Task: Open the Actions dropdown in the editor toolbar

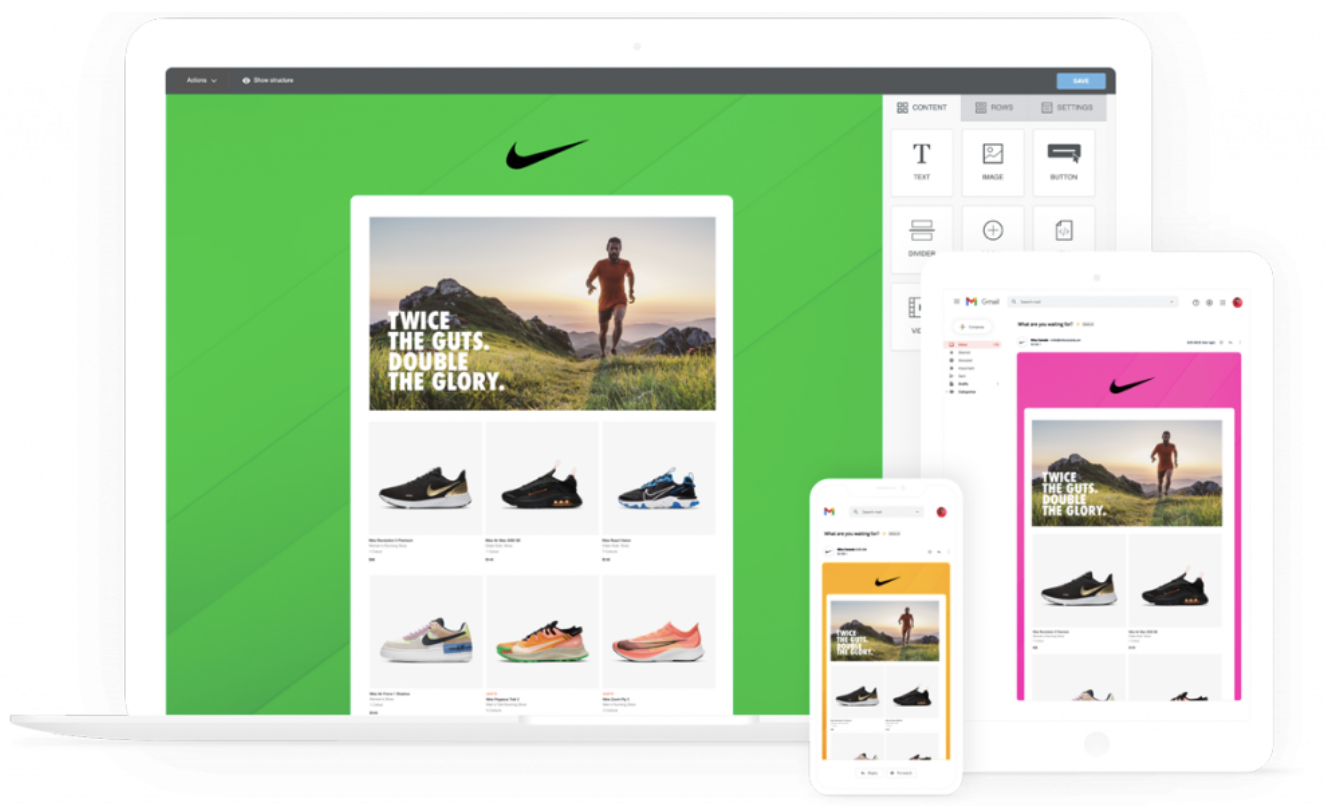Action: point(201,80)
